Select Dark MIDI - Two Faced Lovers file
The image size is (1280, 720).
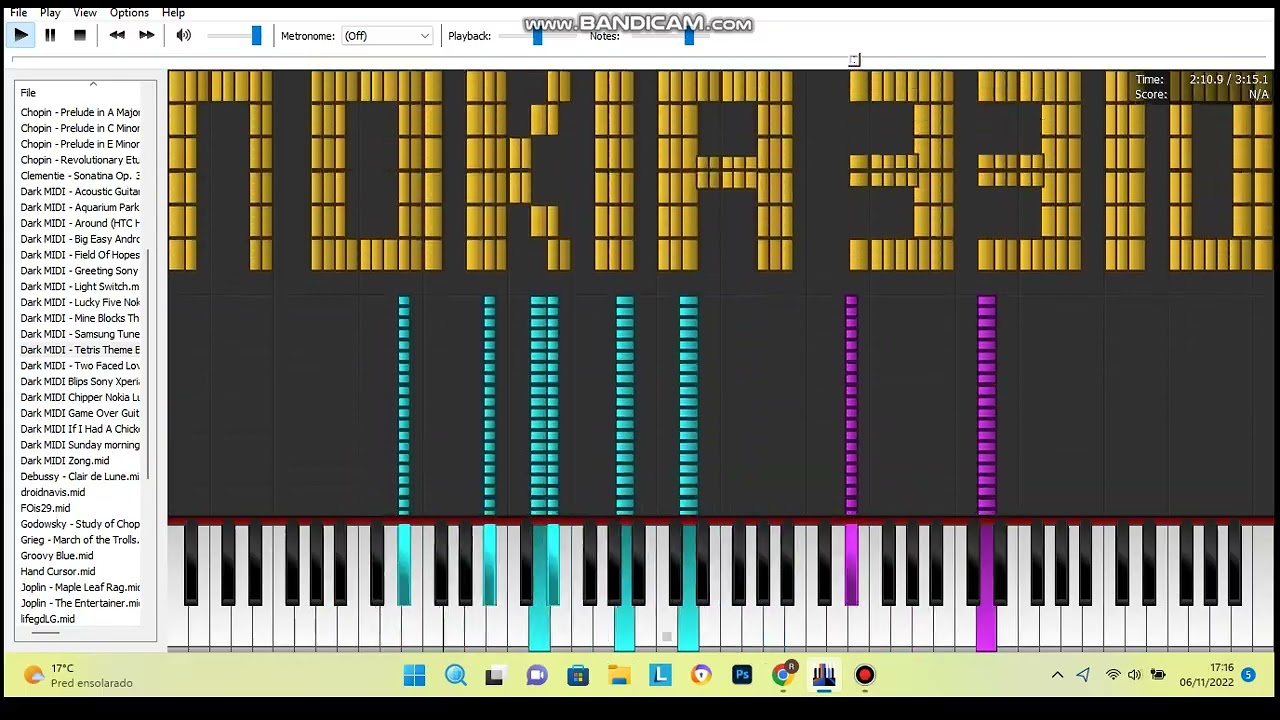[80, 366]
